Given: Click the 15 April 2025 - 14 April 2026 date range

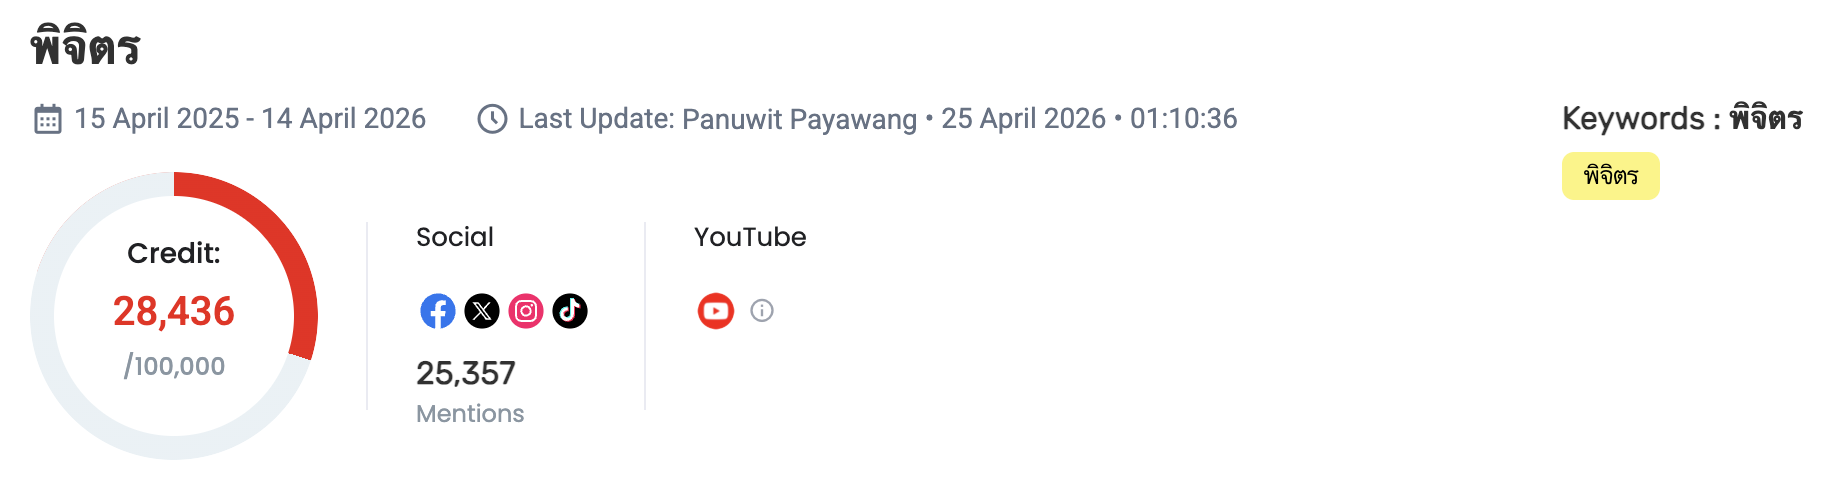Looking at the screenshot, I should point(250,119).
